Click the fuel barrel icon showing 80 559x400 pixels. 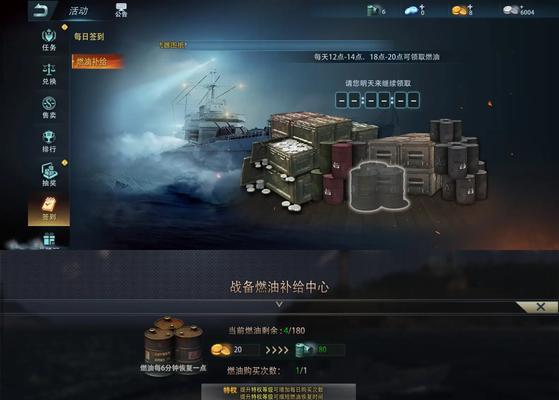point(320,350)
